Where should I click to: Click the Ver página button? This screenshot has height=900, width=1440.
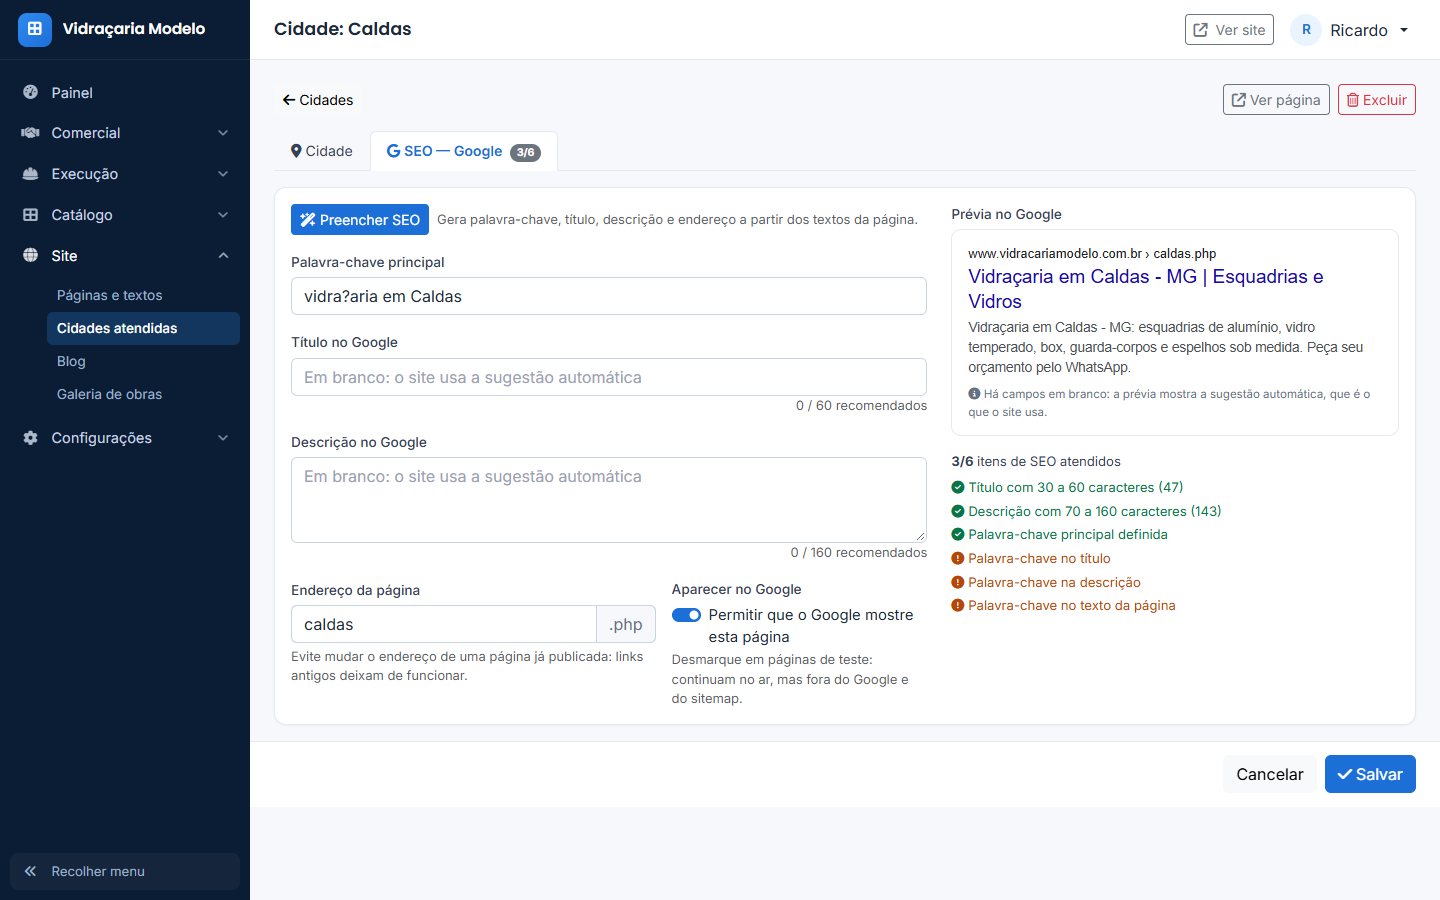[1276, 100]
